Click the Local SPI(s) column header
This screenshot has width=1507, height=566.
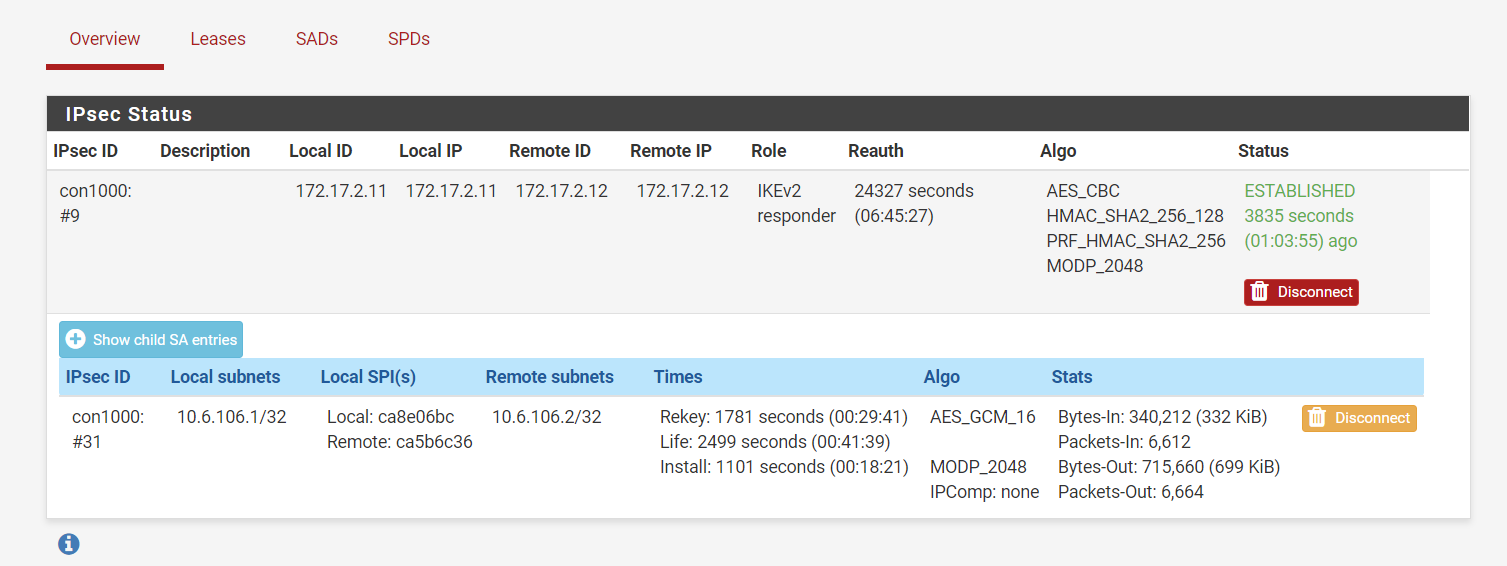coord(368,377)
